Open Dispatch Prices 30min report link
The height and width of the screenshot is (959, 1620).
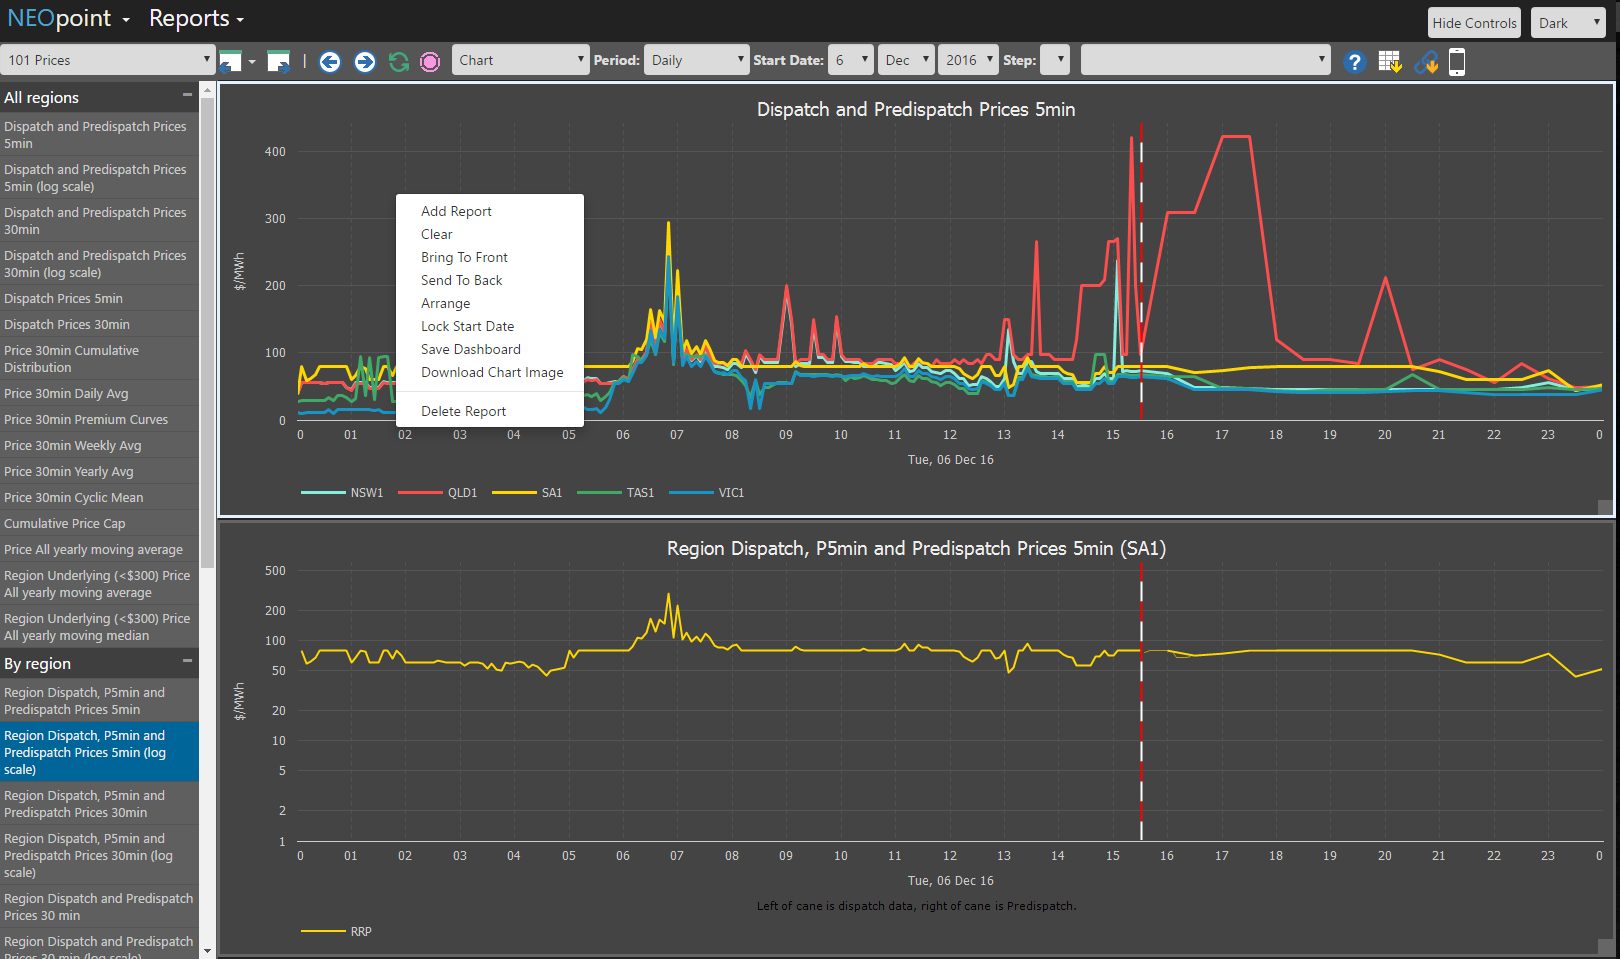tap(67, 324)
